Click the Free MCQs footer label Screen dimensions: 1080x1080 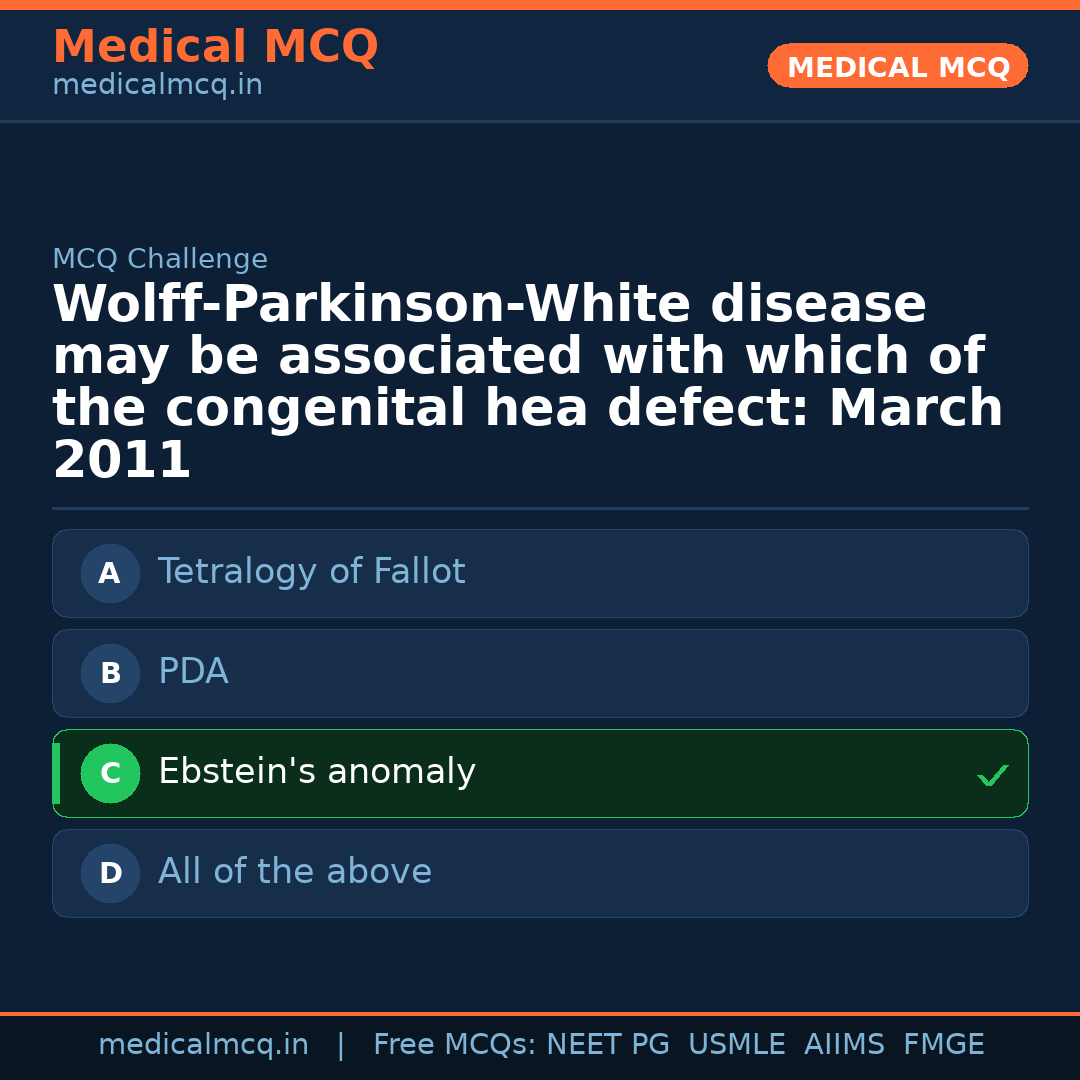[454, 1045]
